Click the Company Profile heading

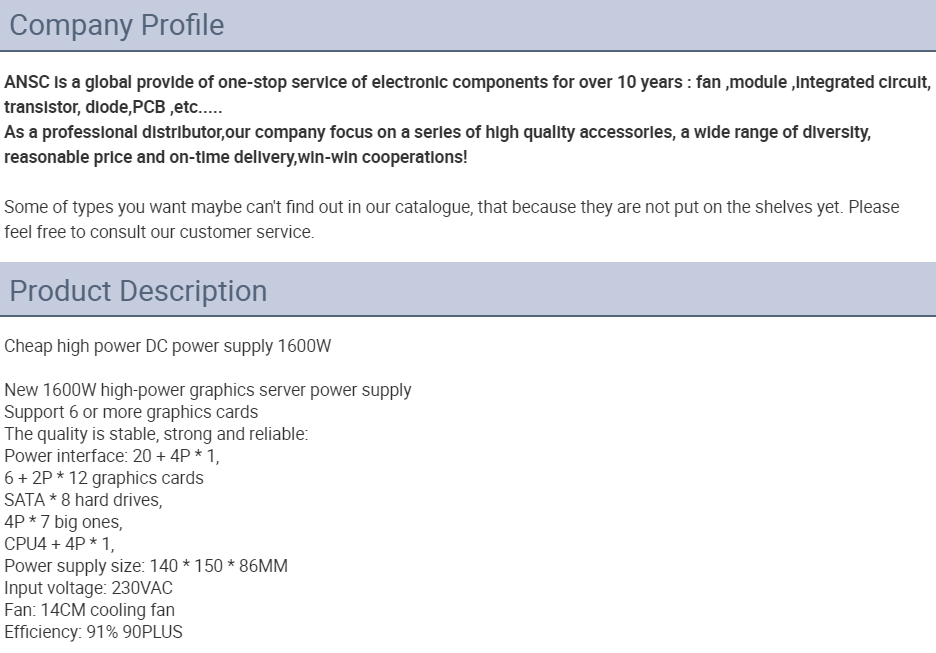point(117,25)
